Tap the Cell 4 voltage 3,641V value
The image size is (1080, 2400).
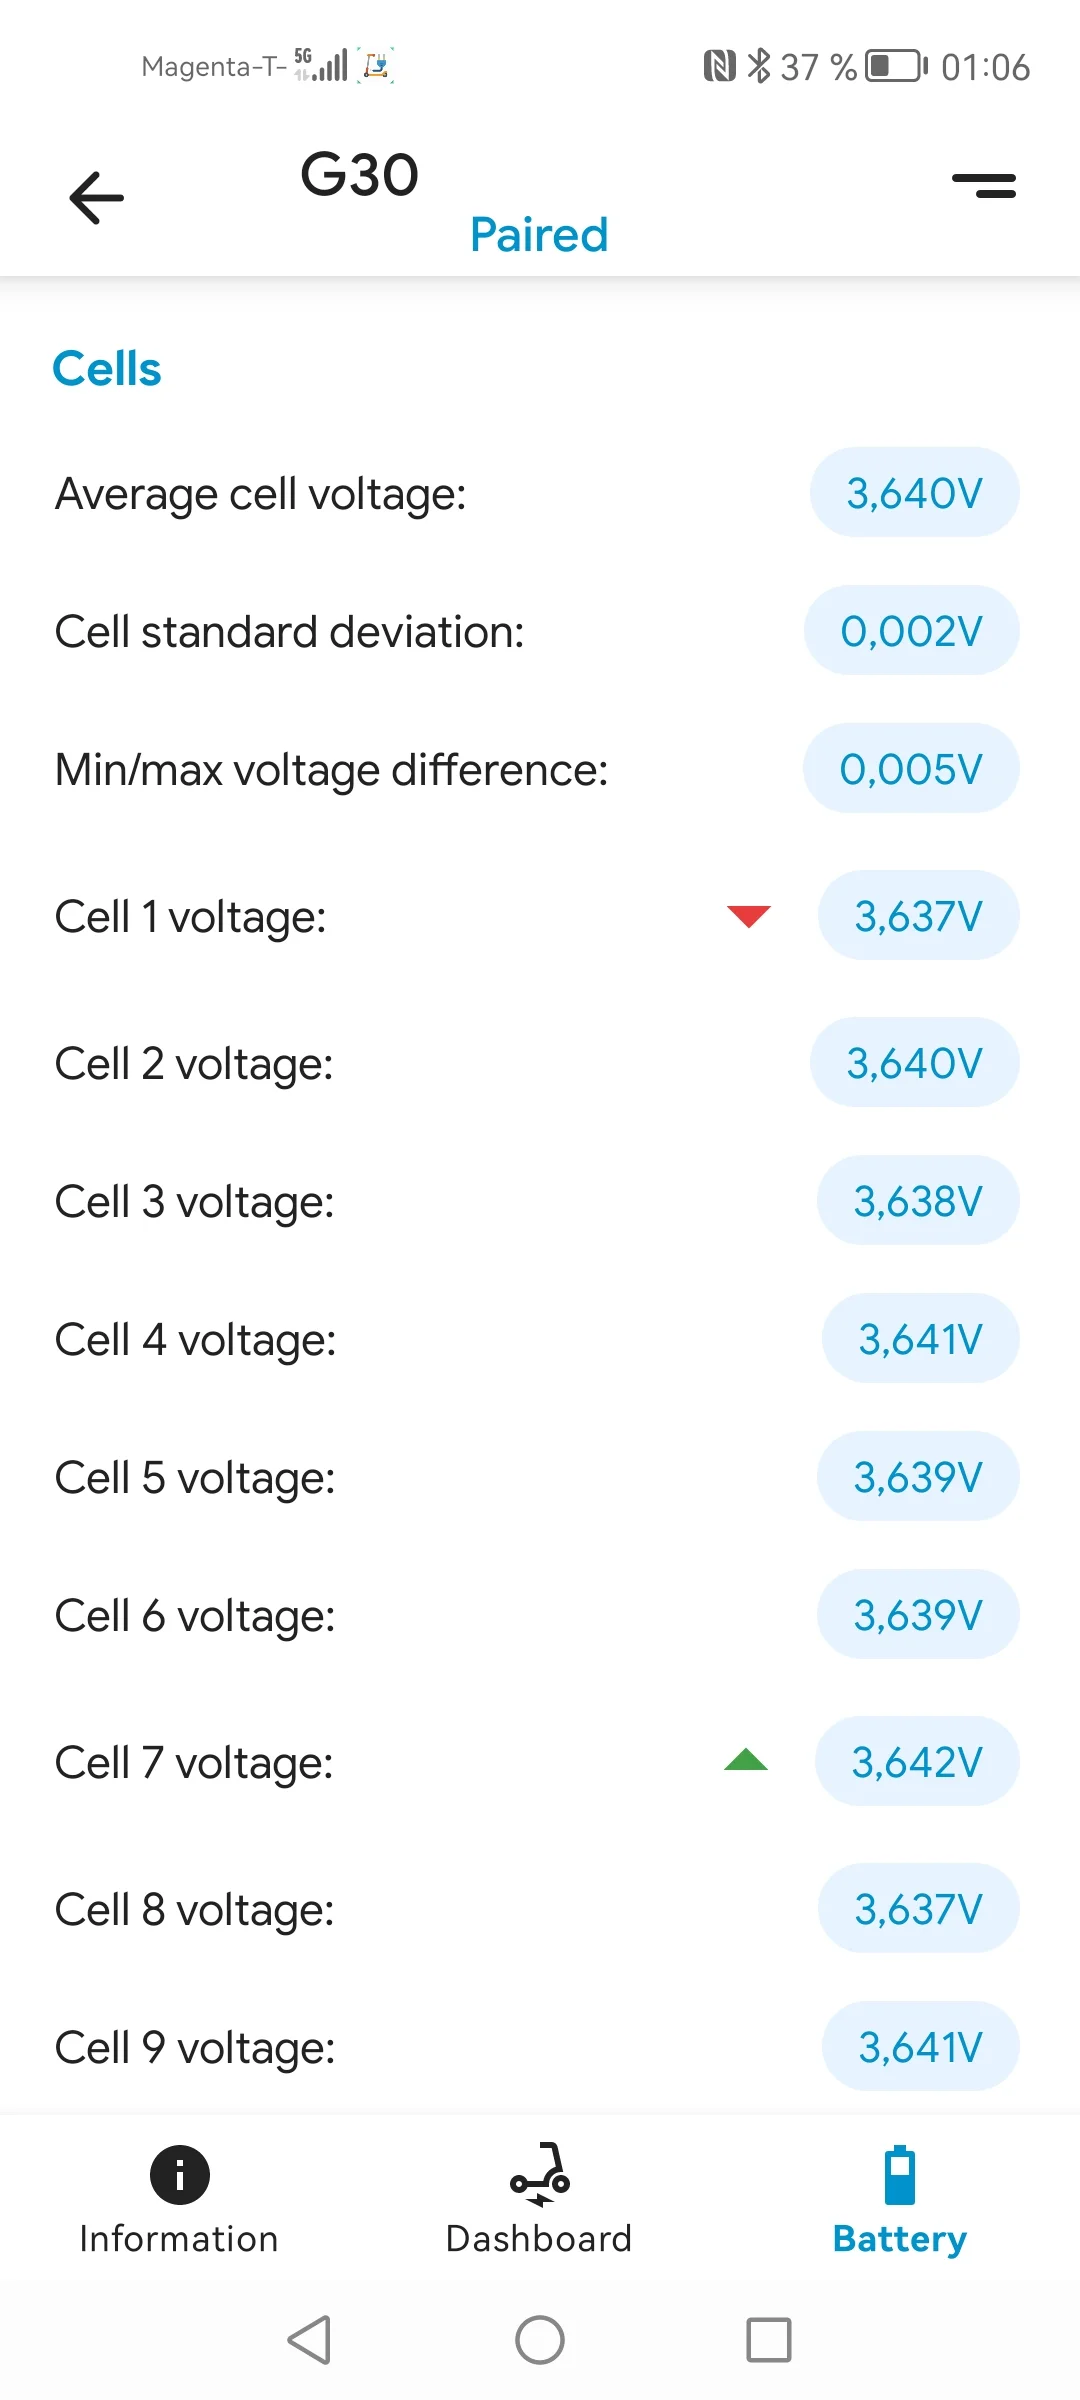tap(920, 1339)
